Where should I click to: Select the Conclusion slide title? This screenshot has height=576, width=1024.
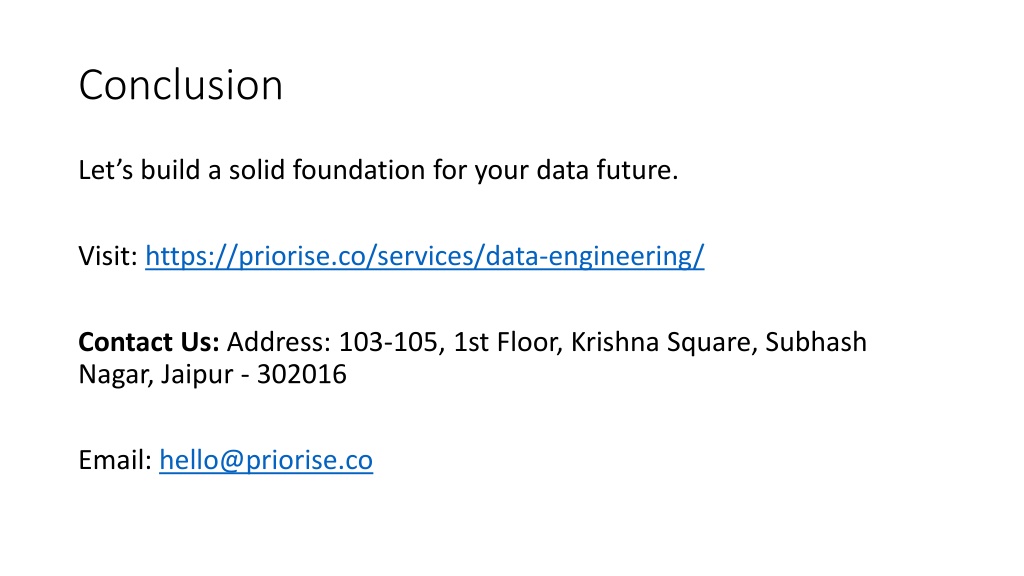pos(181,85)
